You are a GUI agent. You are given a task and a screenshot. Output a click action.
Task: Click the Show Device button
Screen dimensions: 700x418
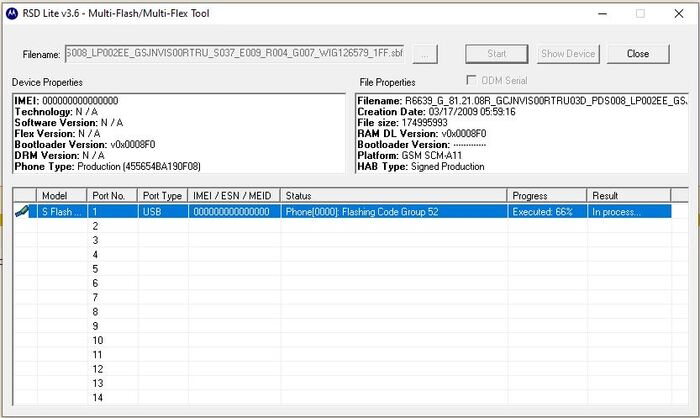click(568, 54)
